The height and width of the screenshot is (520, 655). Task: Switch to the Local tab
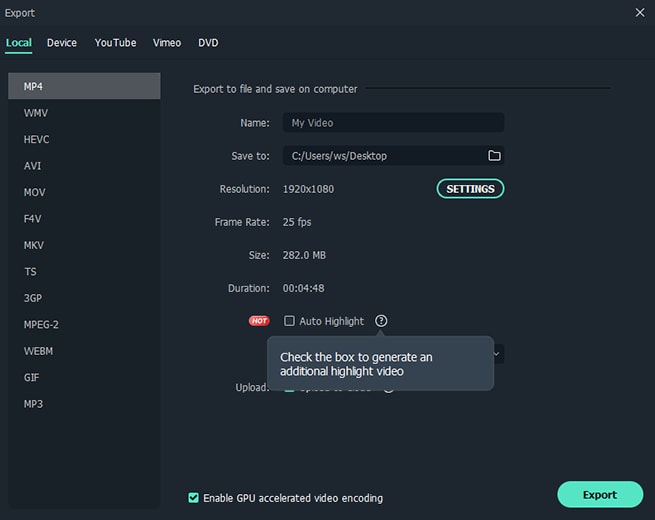18,43
